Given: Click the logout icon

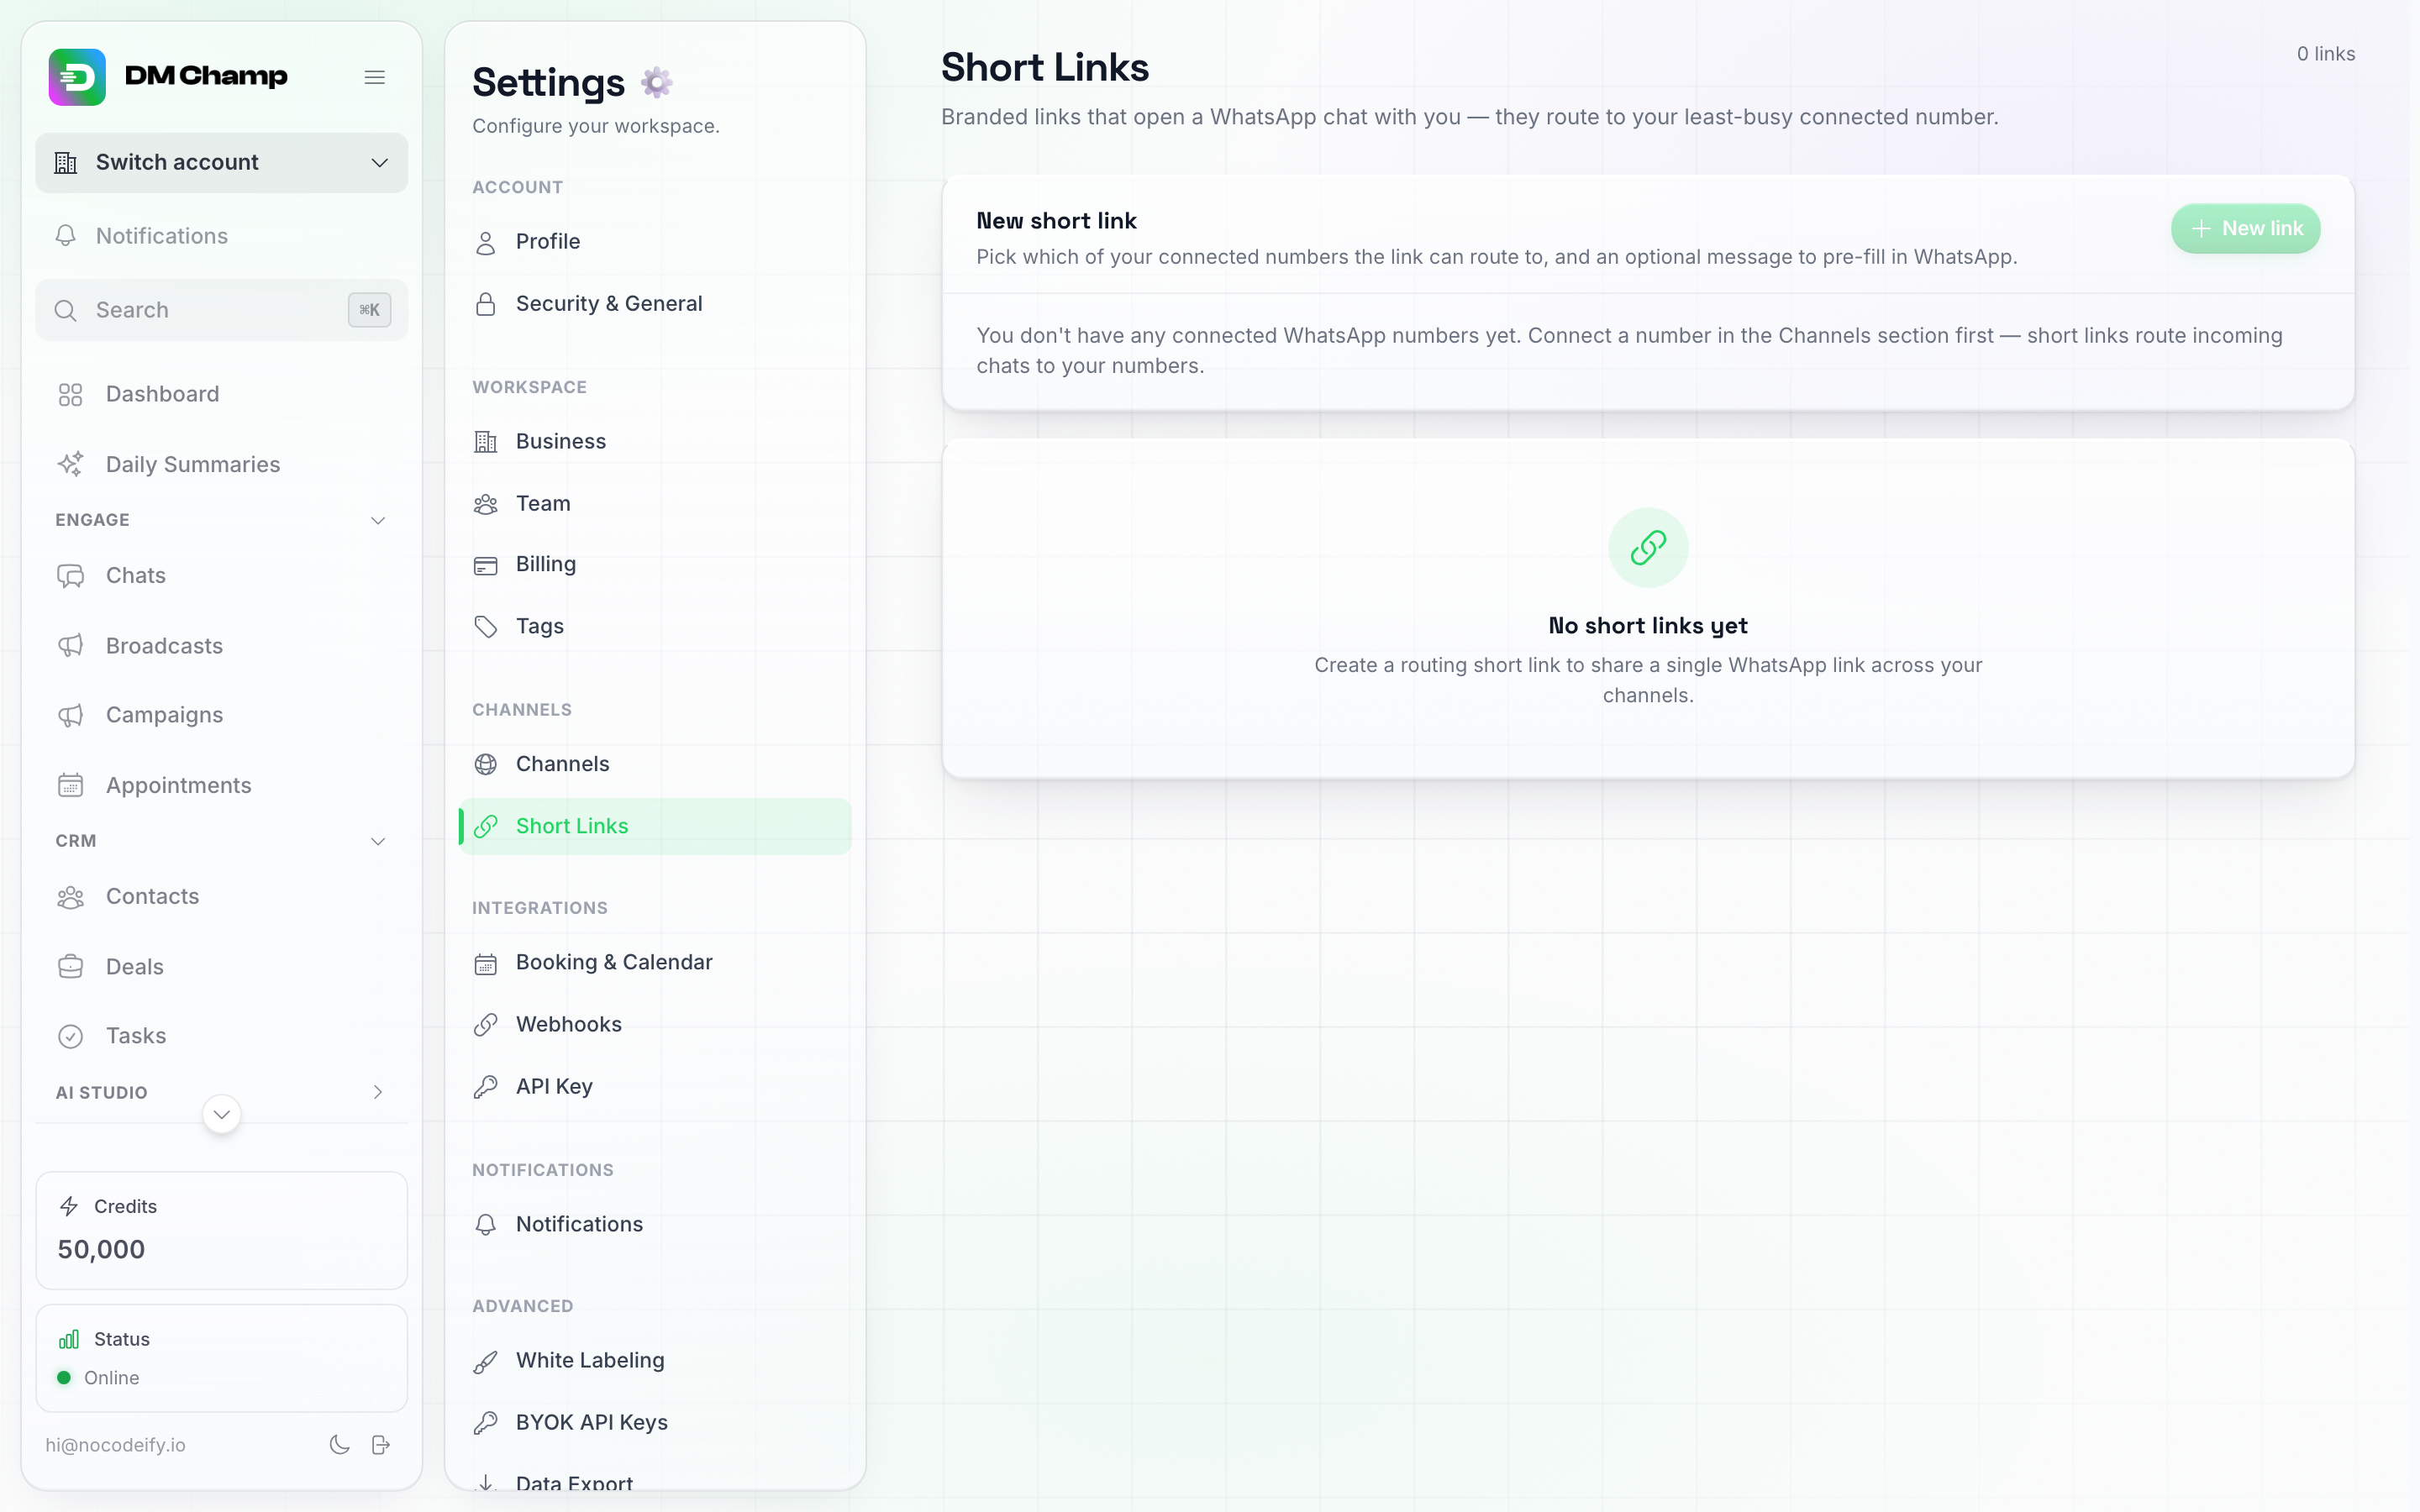Looking at the screenshot, I should [x=381, y=1445].
